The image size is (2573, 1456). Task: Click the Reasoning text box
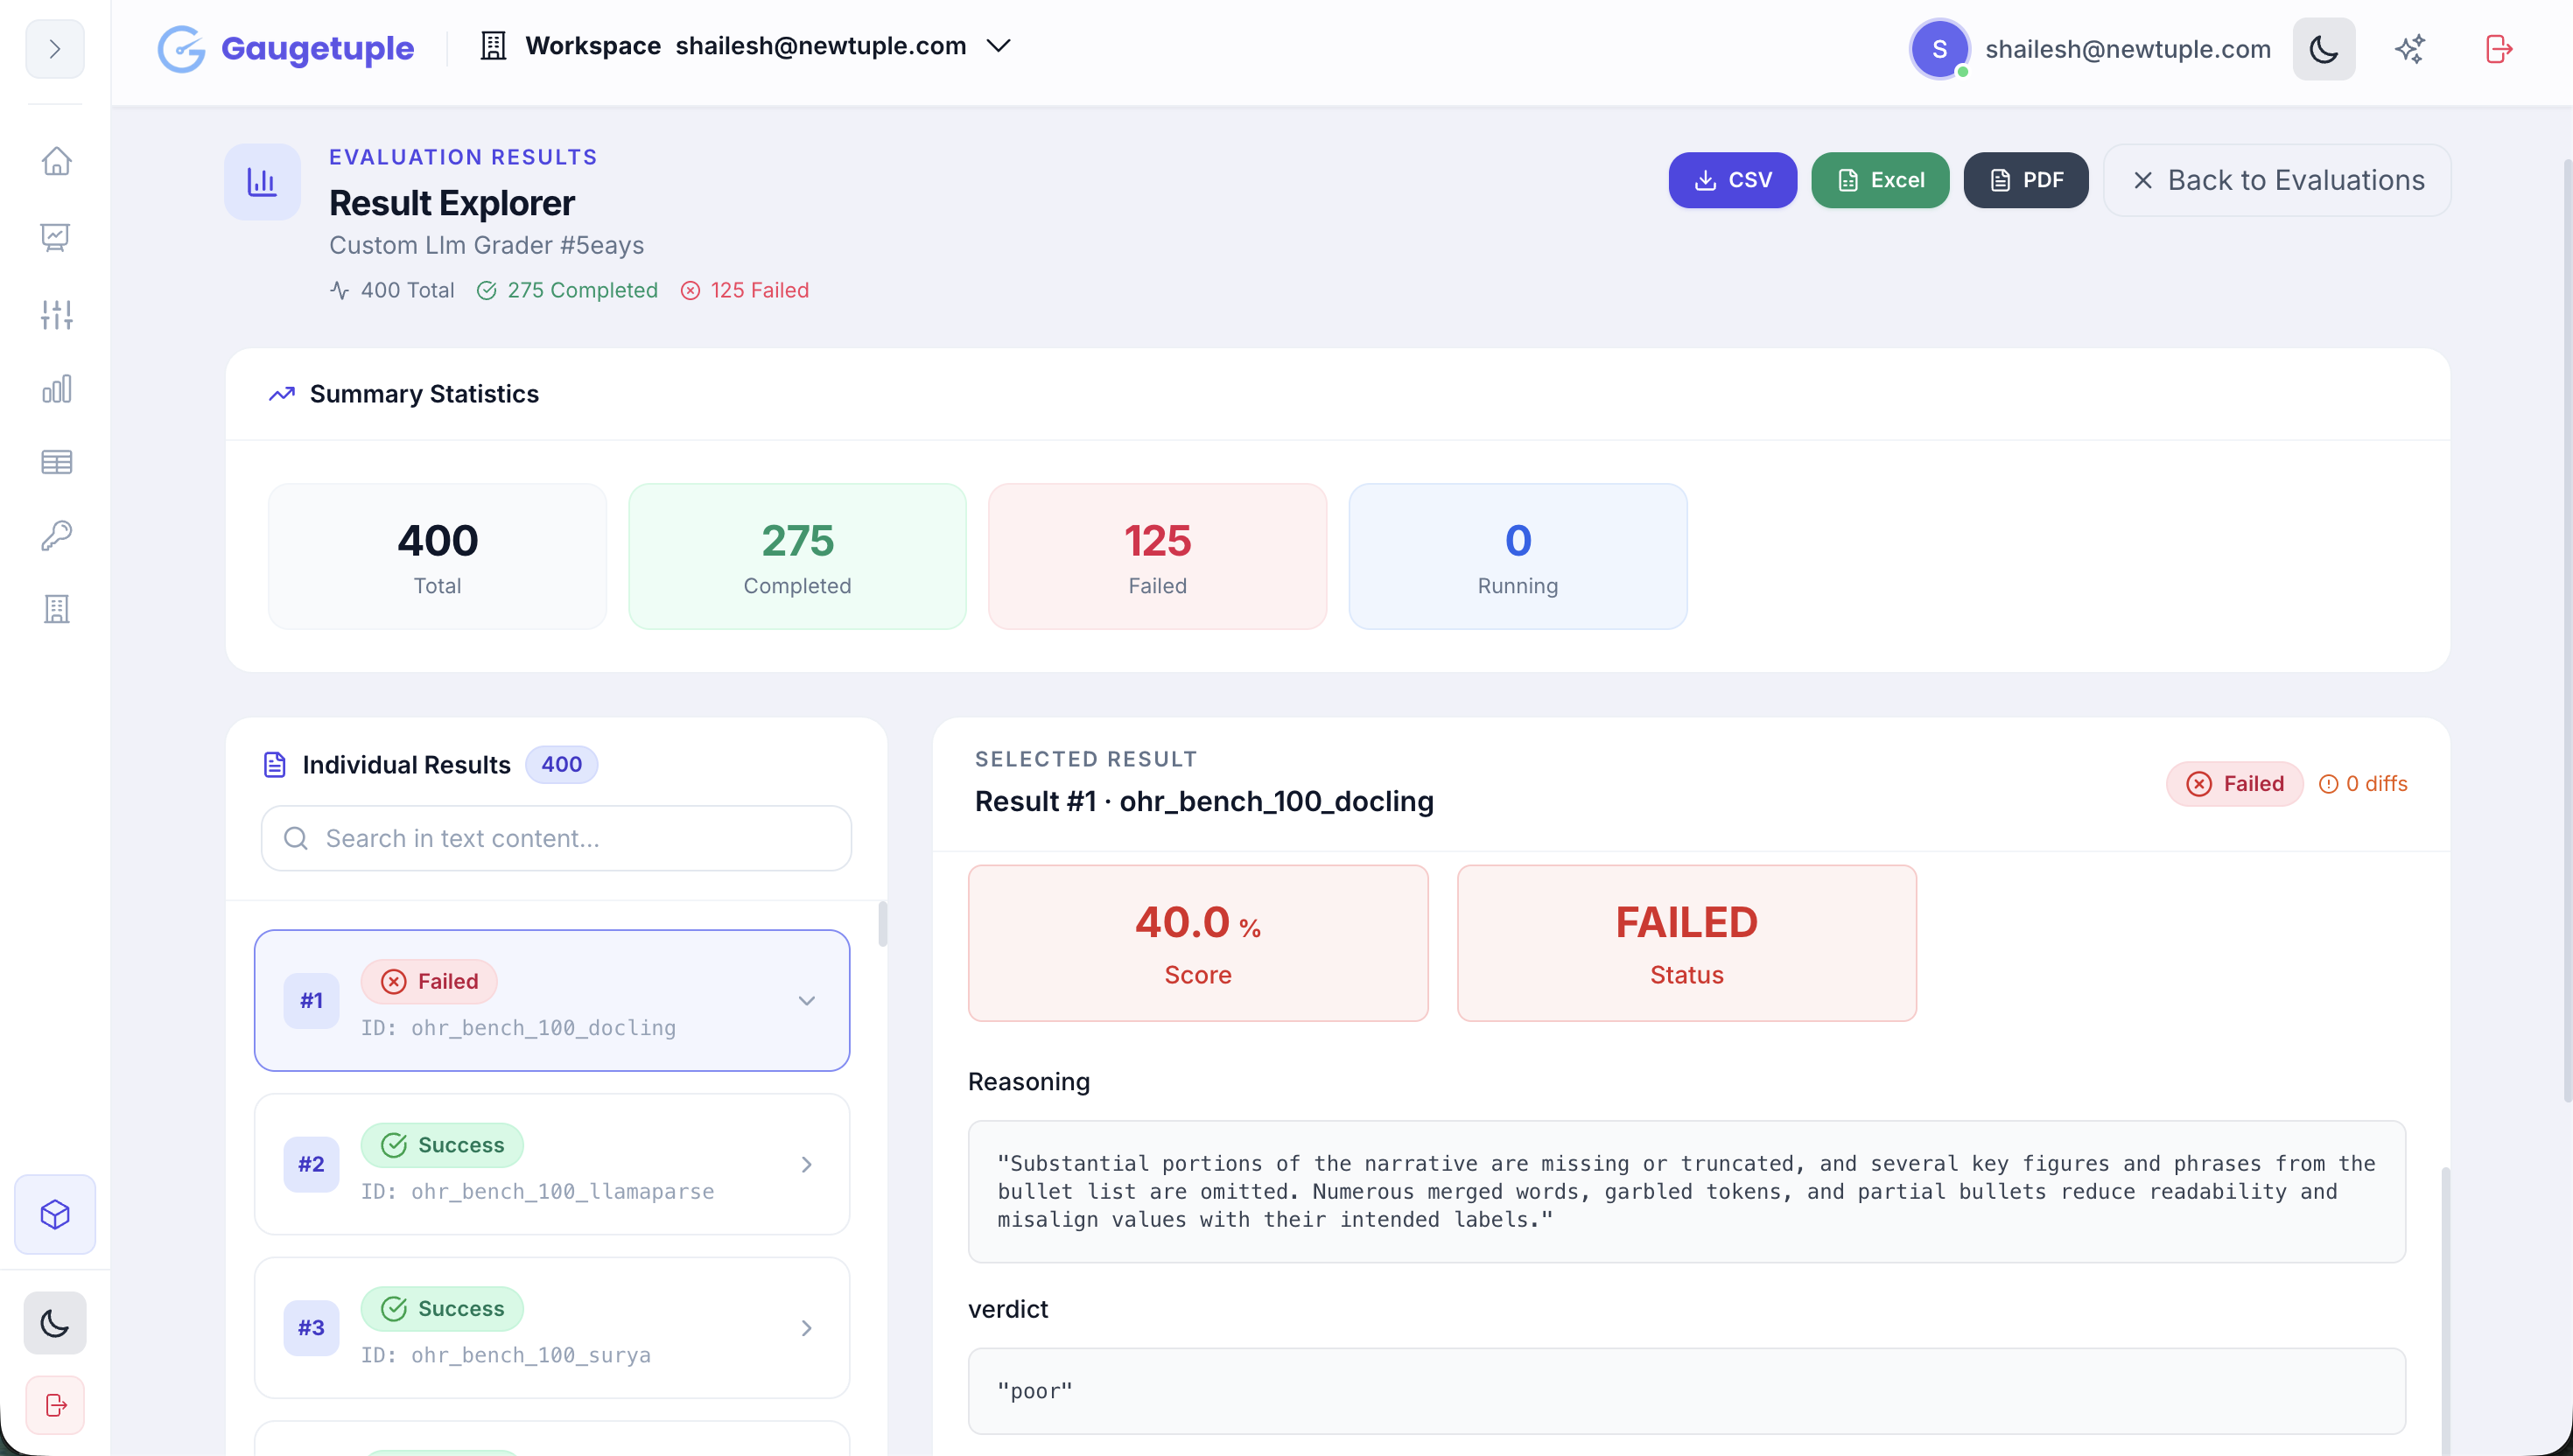(x=1686, y=1191)
